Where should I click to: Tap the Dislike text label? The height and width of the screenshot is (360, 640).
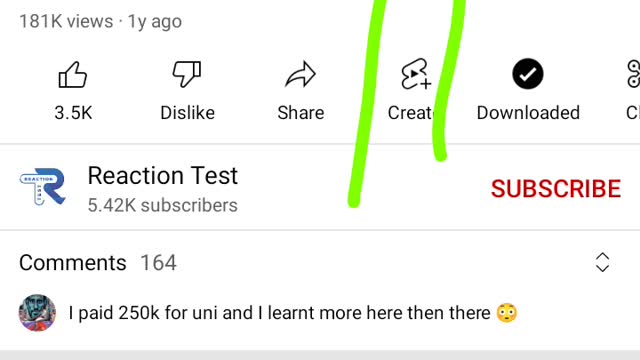187,113
